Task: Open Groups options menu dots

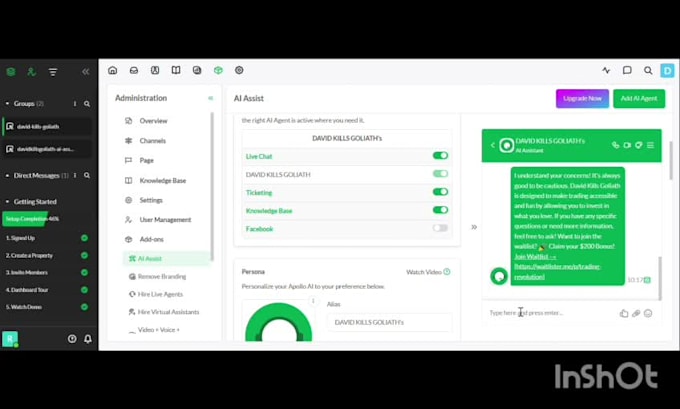Action: click(75, 104)
